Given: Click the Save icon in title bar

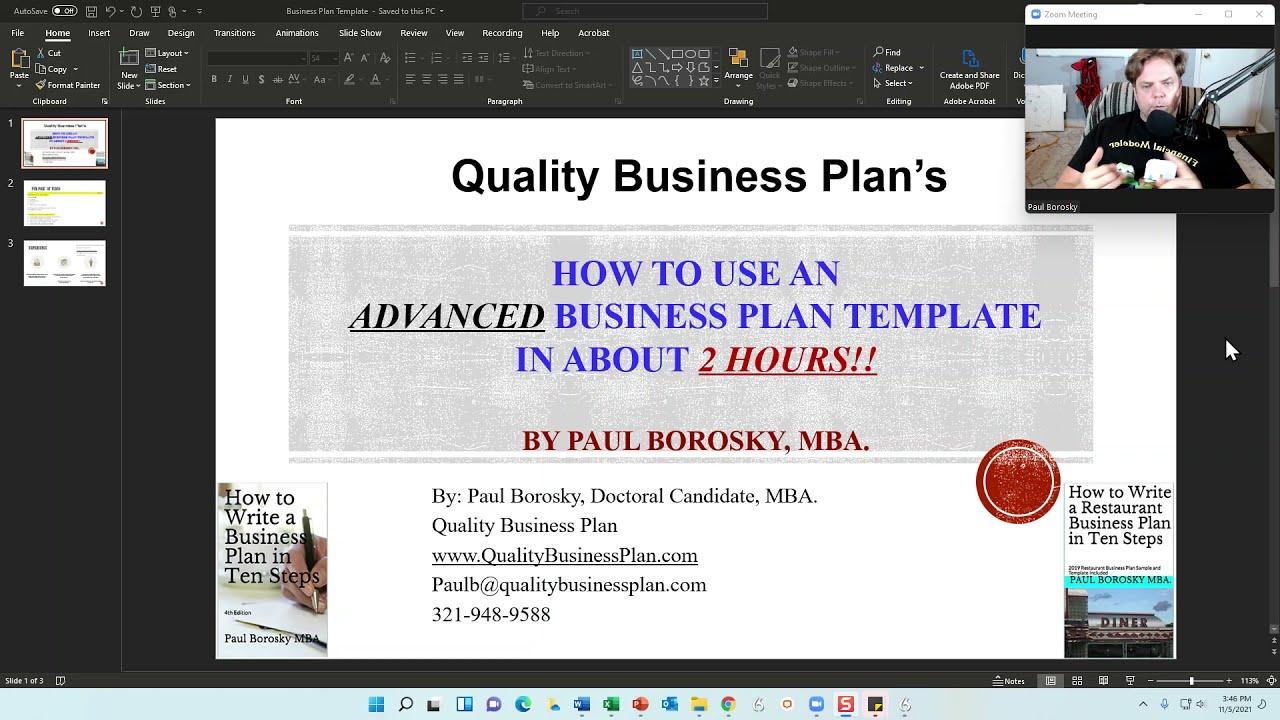Looking at the screenshot, I should [91, 11].
